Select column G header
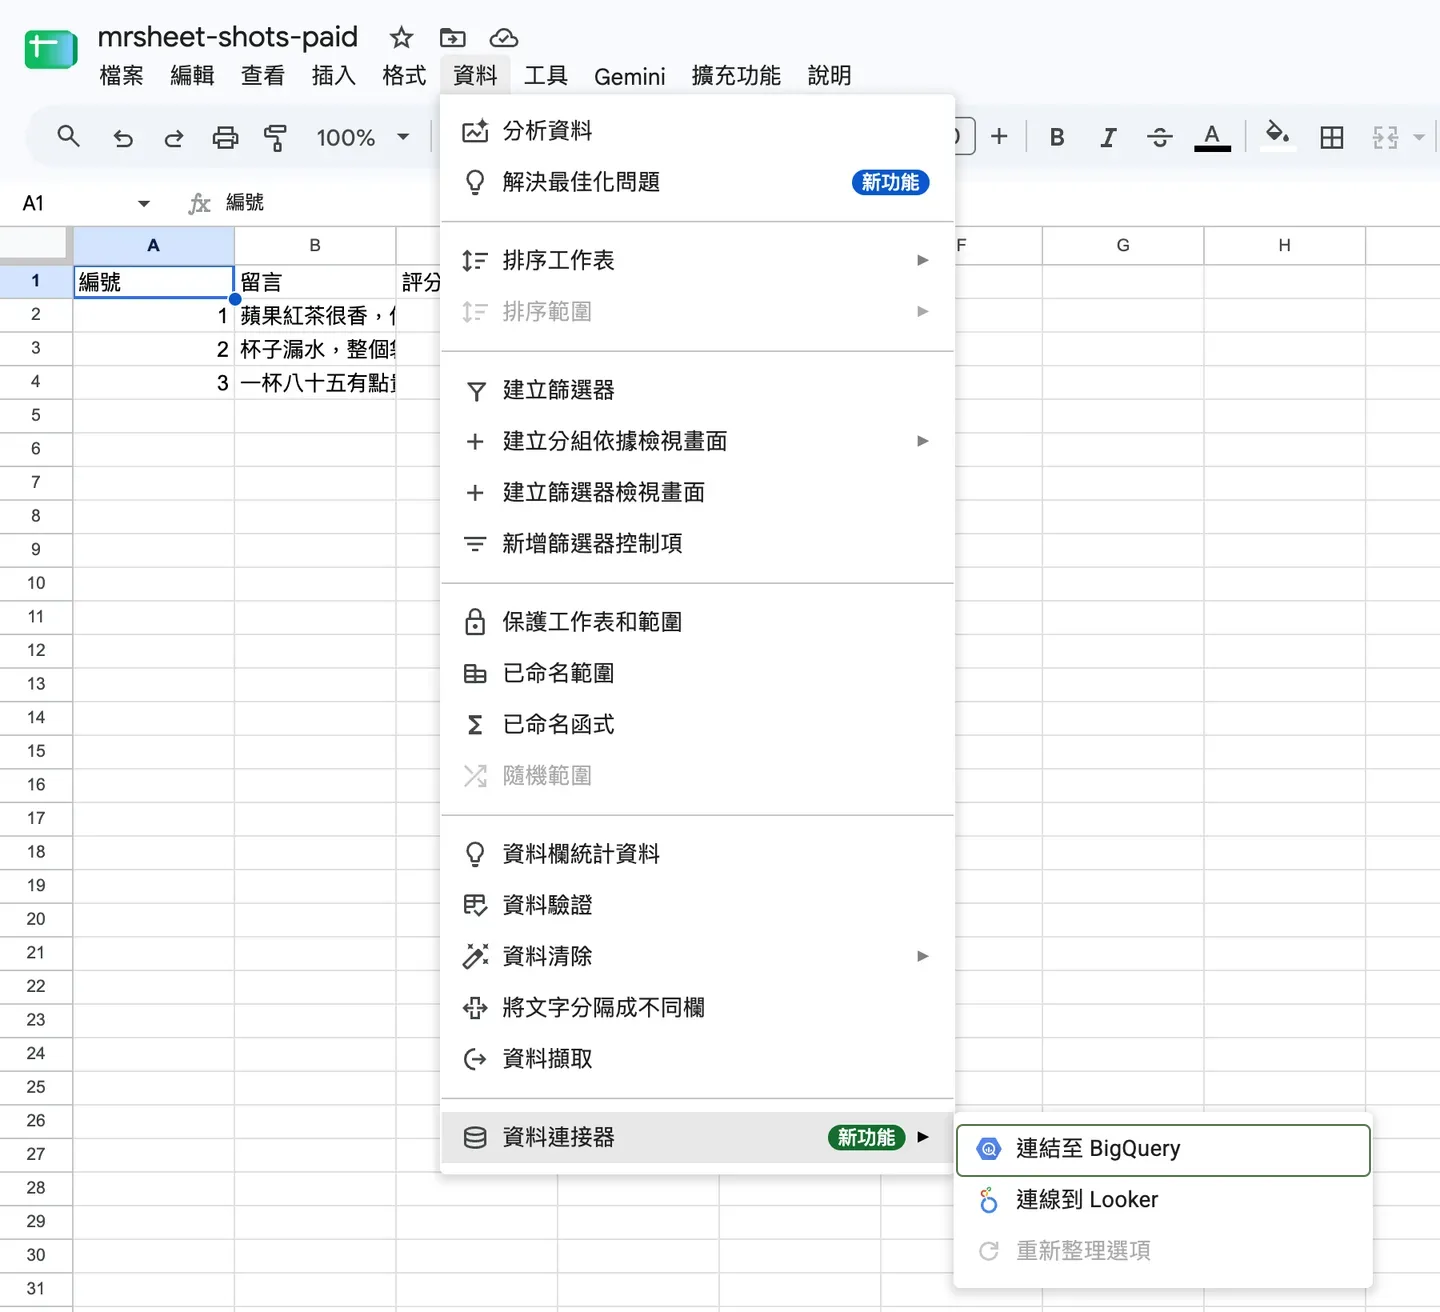This screenshot has width=1440, height=1312. pos(1123,245)
